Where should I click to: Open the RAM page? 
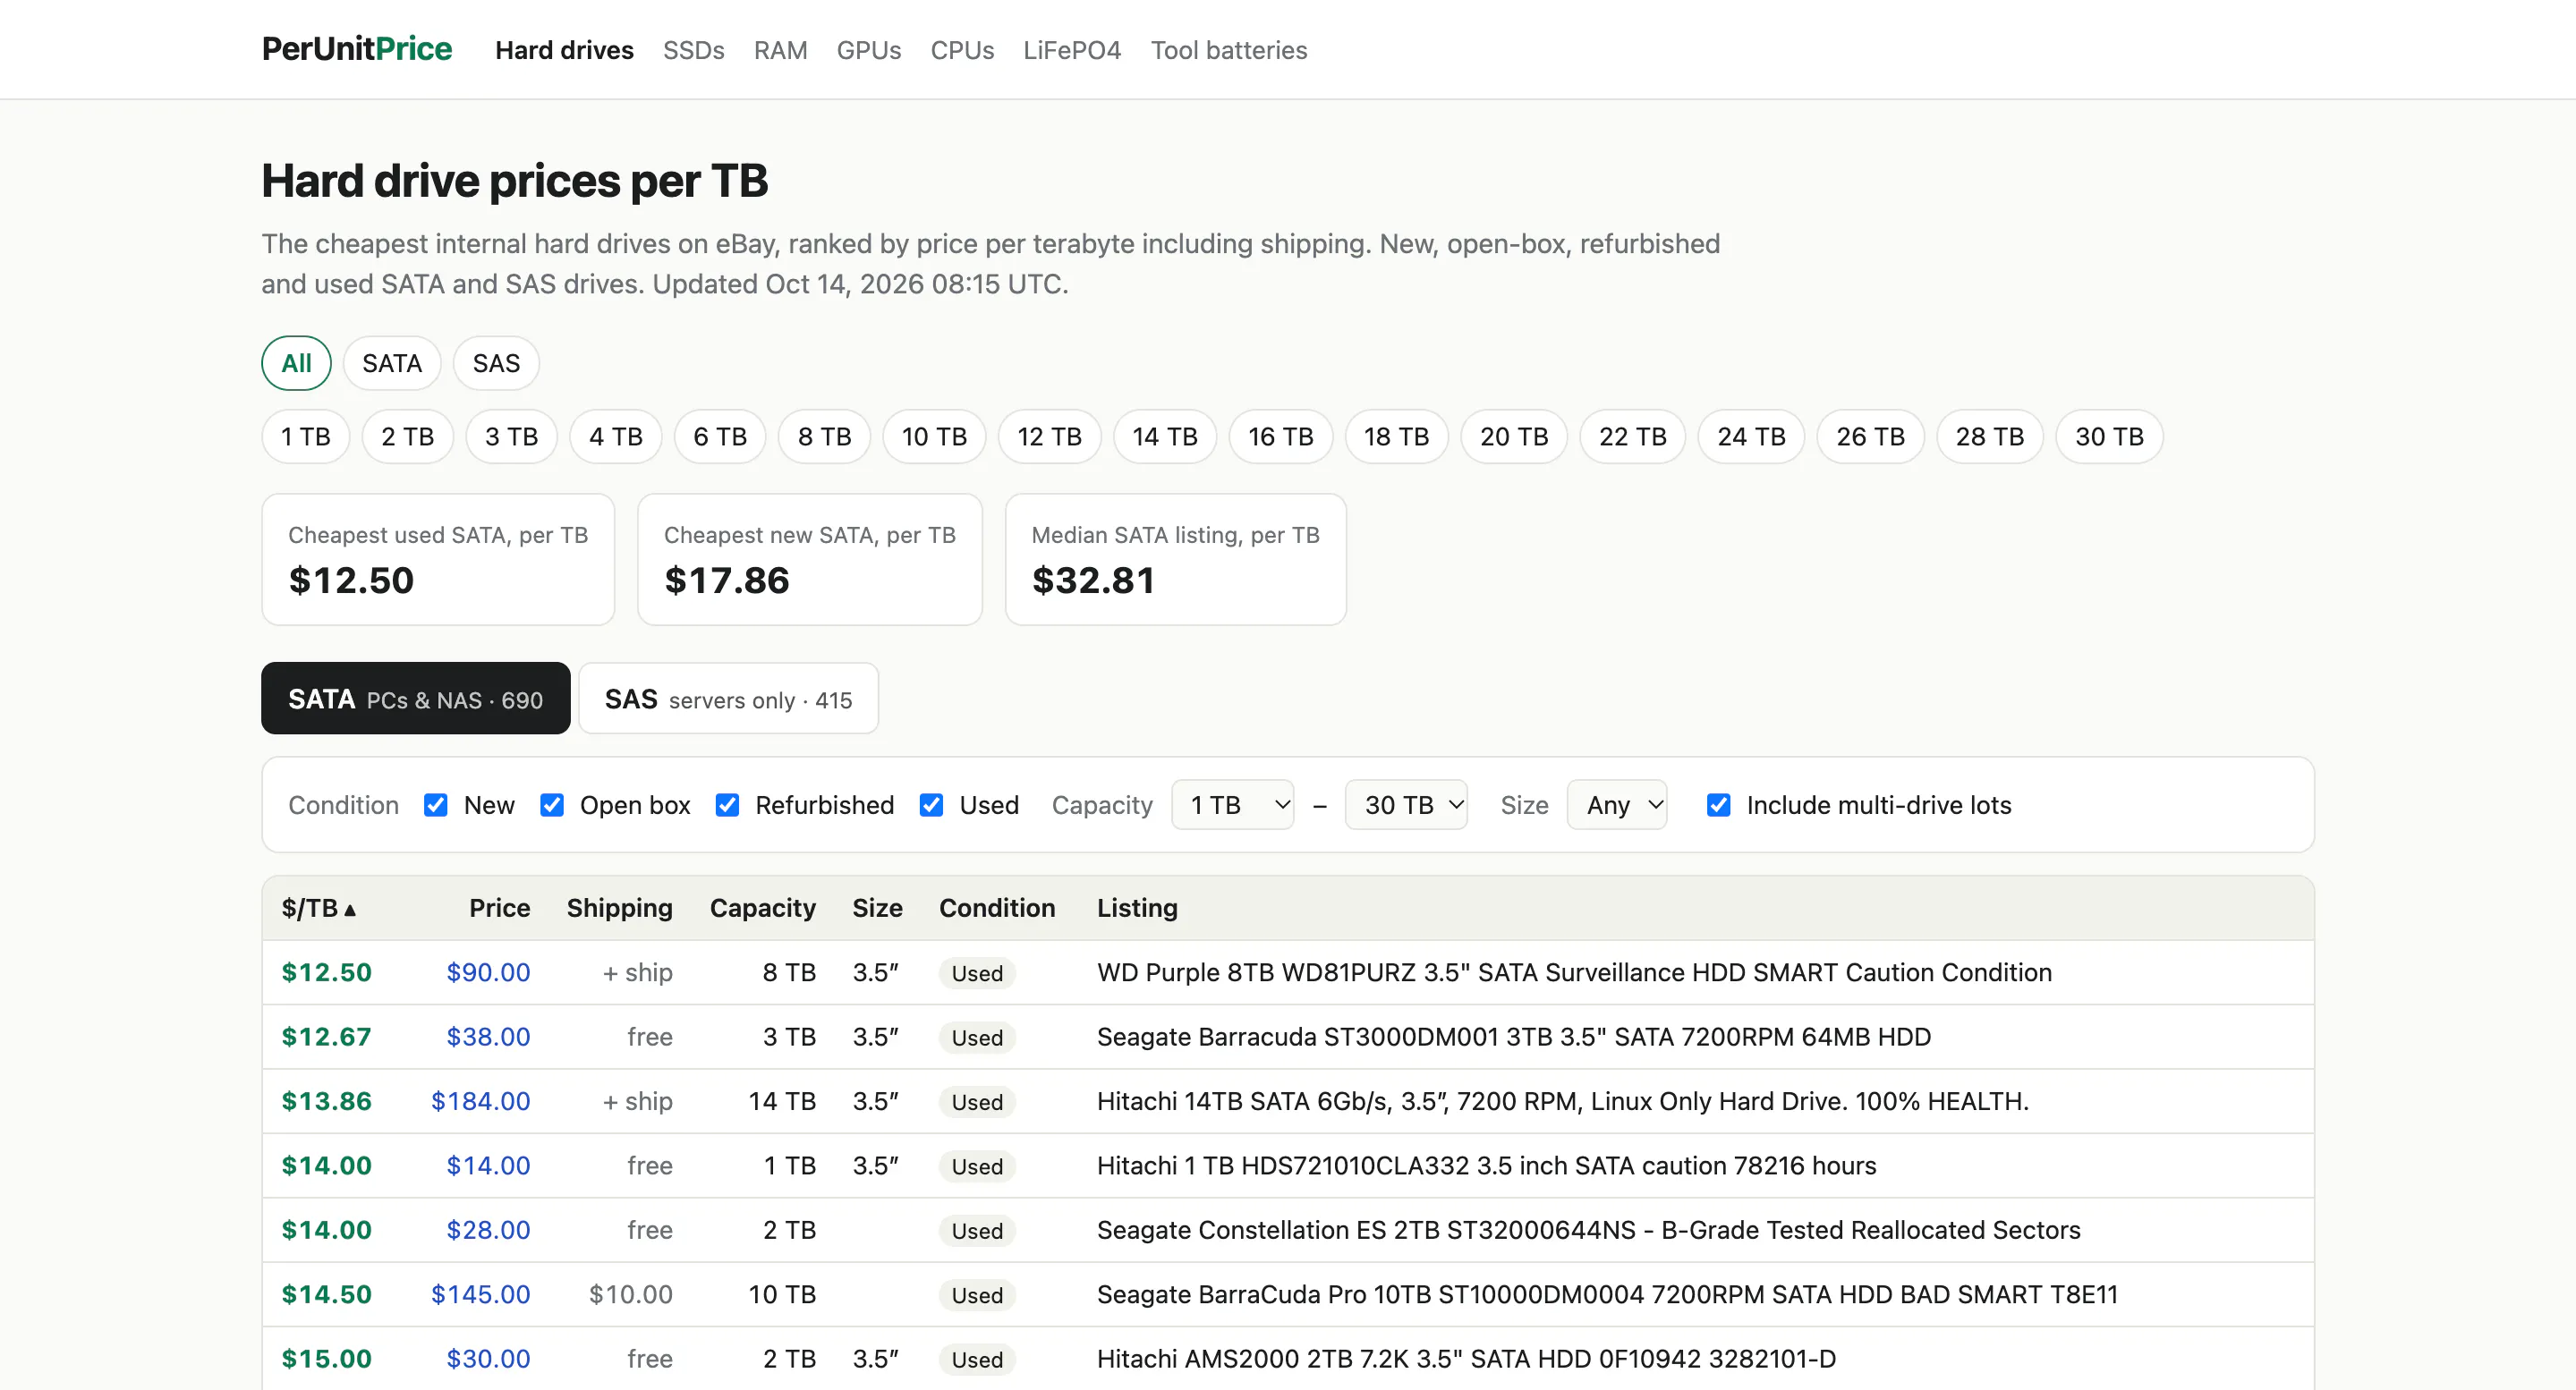(780, 50)
